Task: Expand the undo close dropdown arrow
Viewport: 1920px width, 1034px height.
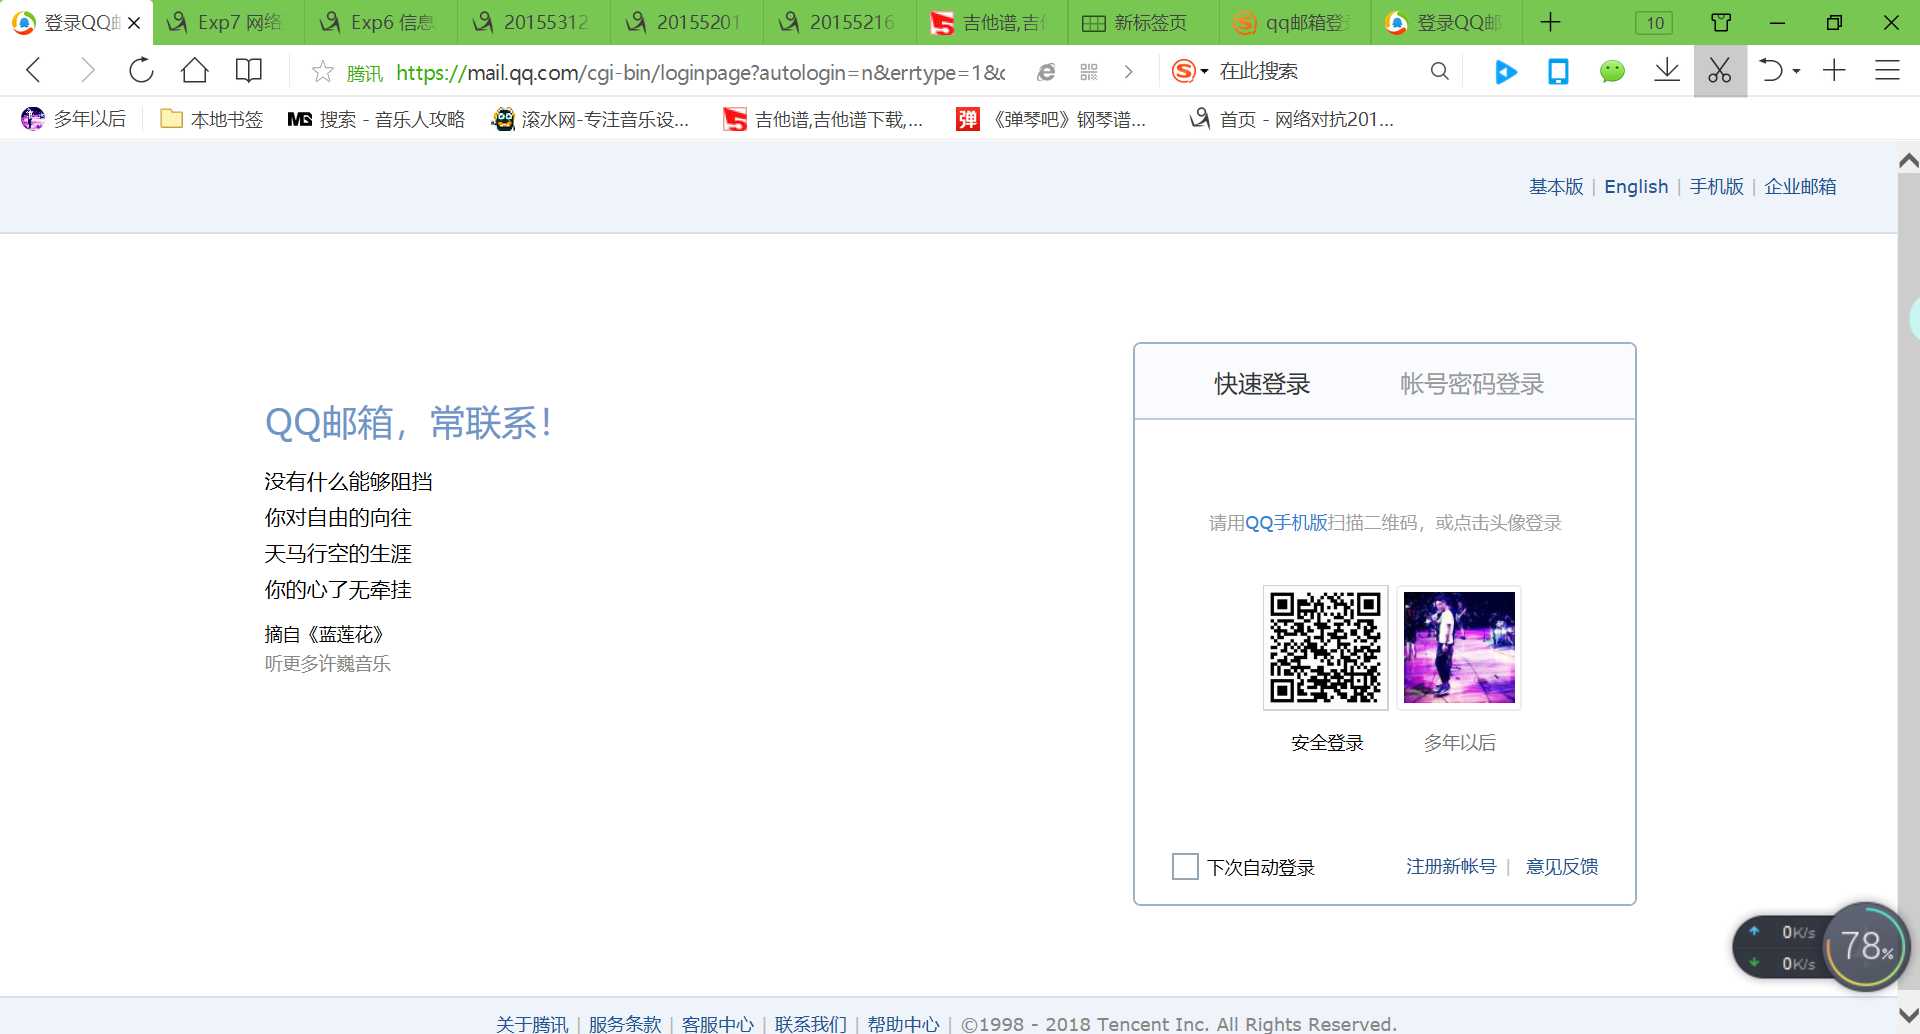Action: (x=1797, y=71)
